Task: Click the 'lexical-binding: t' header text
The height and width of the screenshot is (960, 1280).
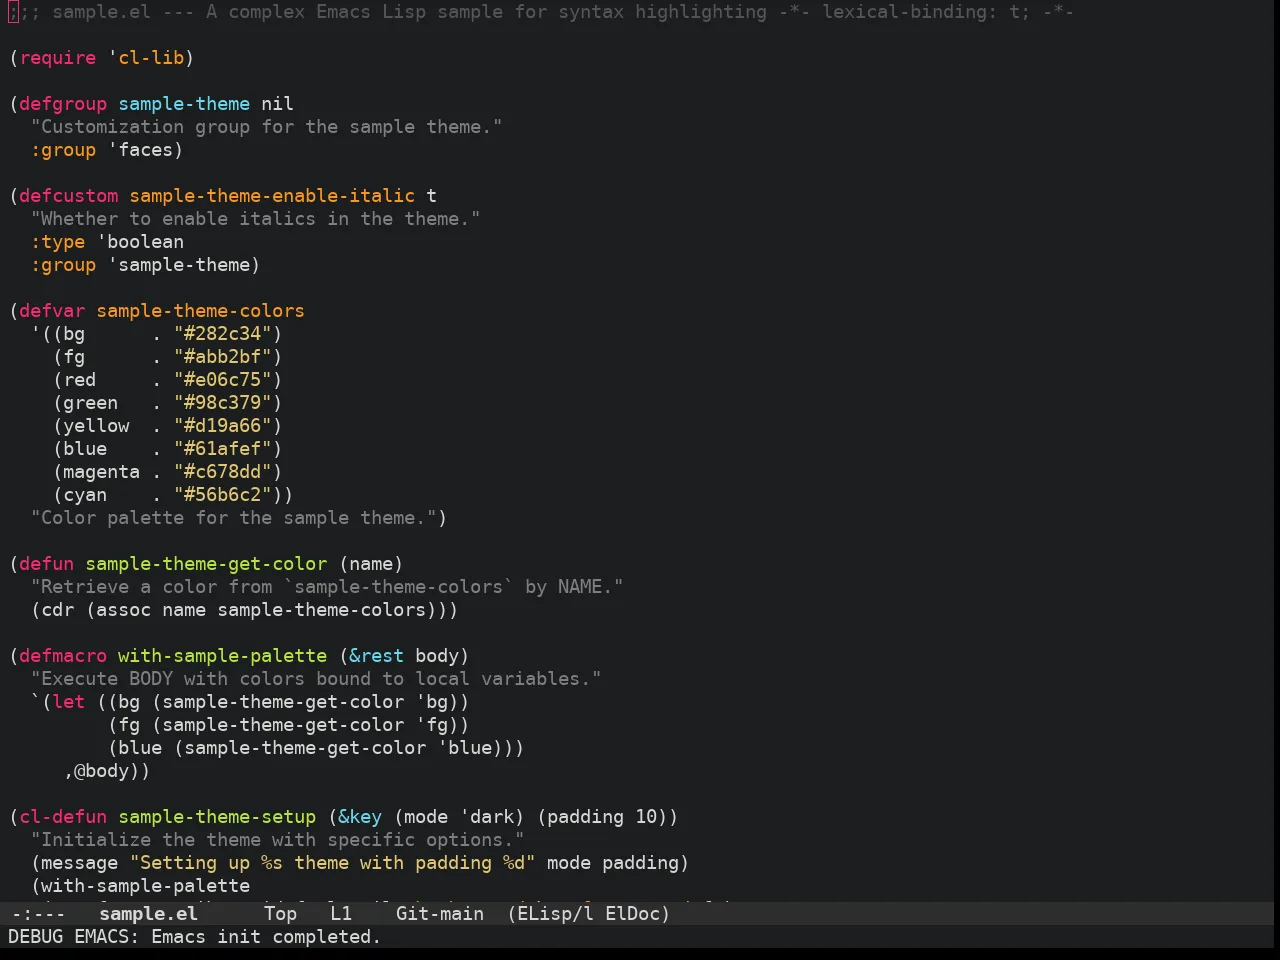Action: (x=921, y=12)
